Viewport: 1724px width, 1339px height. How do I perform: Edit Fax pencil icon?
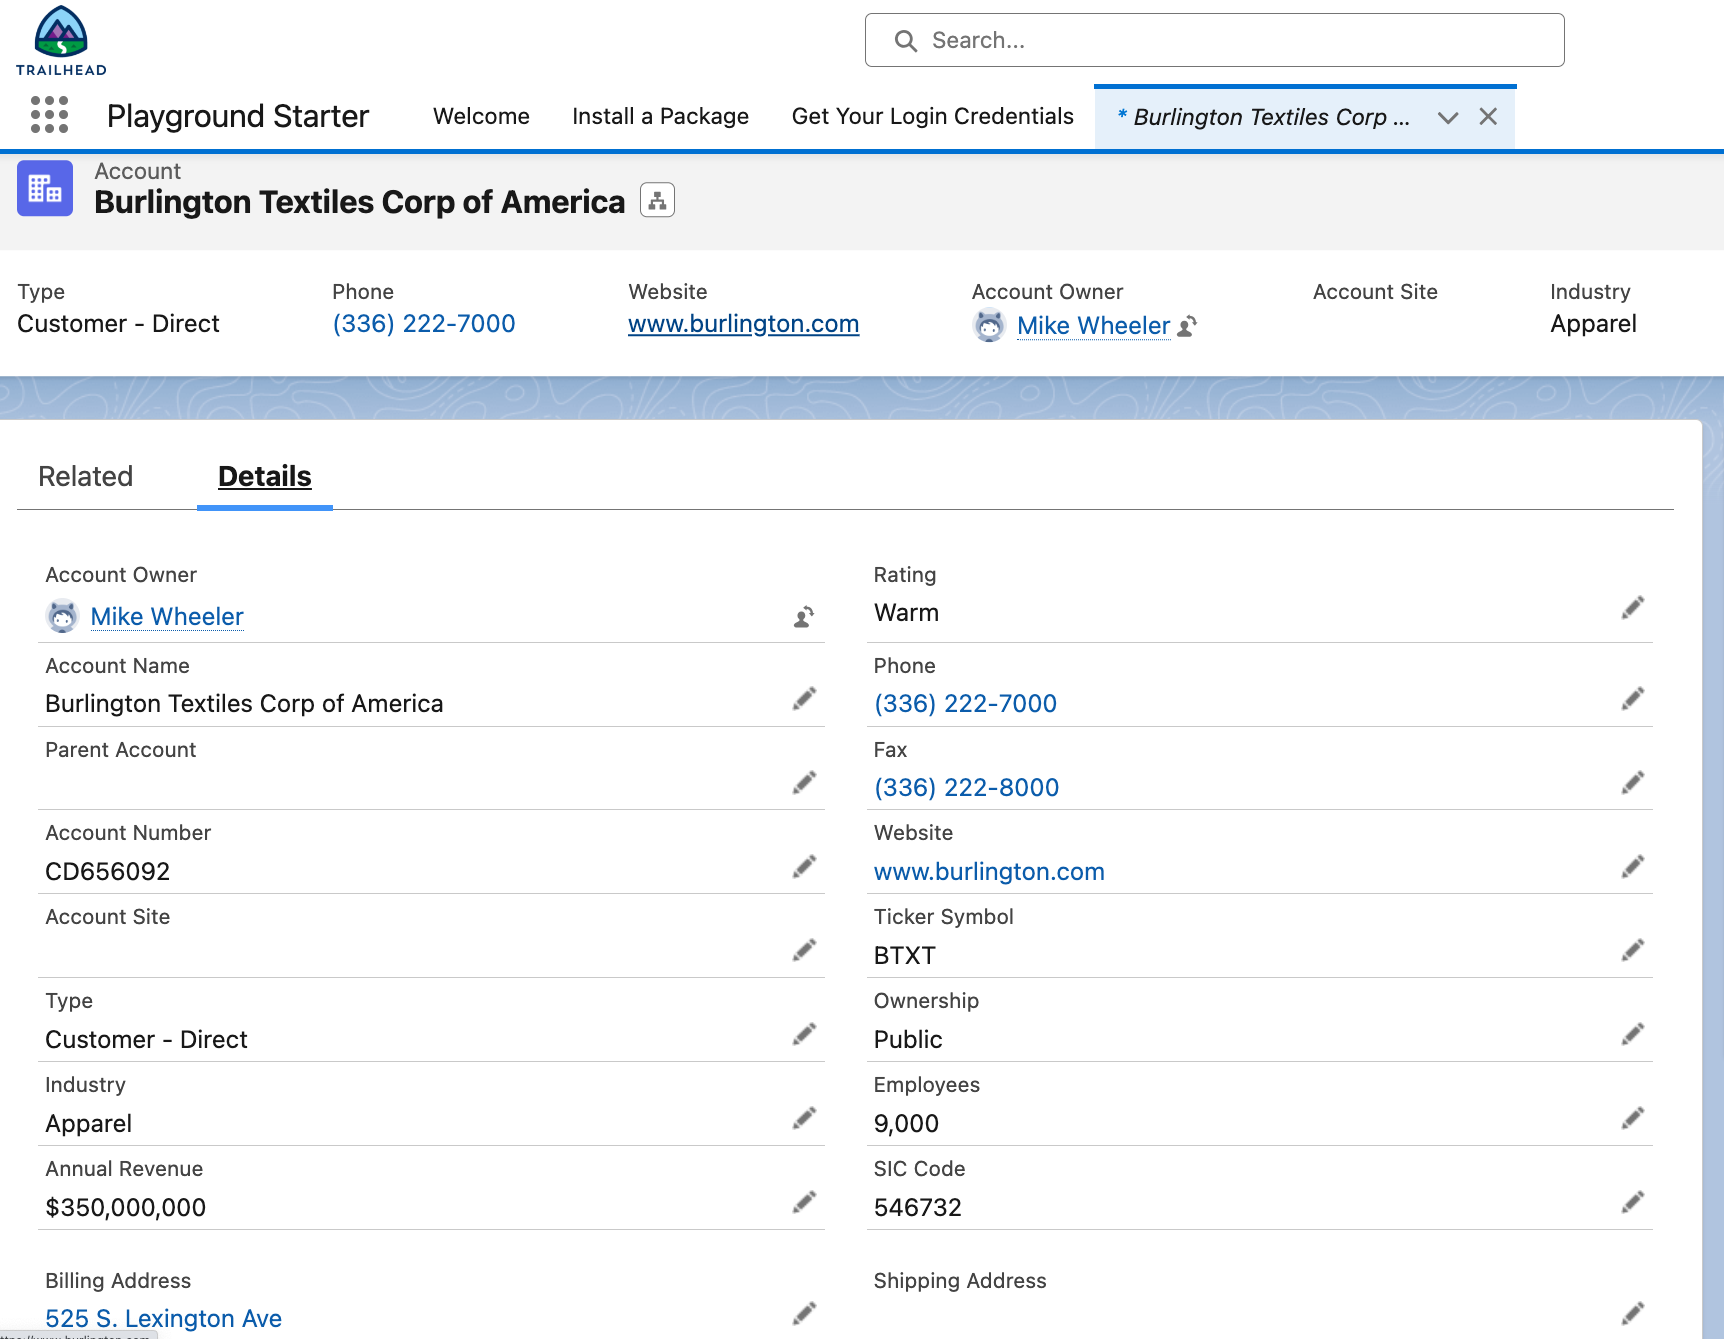coord(1633,783)
